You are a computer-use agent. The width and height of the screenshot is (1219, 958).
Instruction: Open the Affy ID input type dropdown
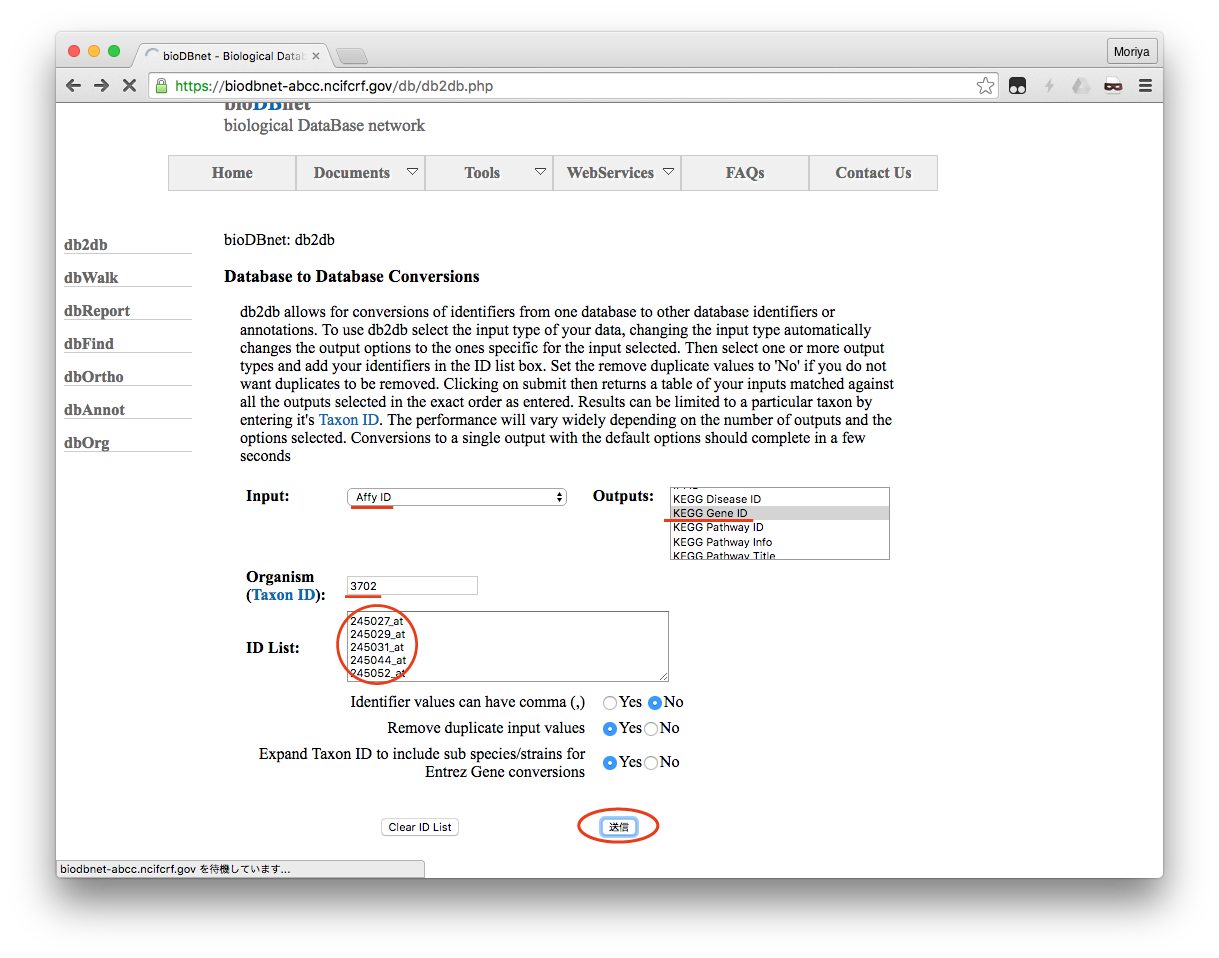tap(457, 497)
